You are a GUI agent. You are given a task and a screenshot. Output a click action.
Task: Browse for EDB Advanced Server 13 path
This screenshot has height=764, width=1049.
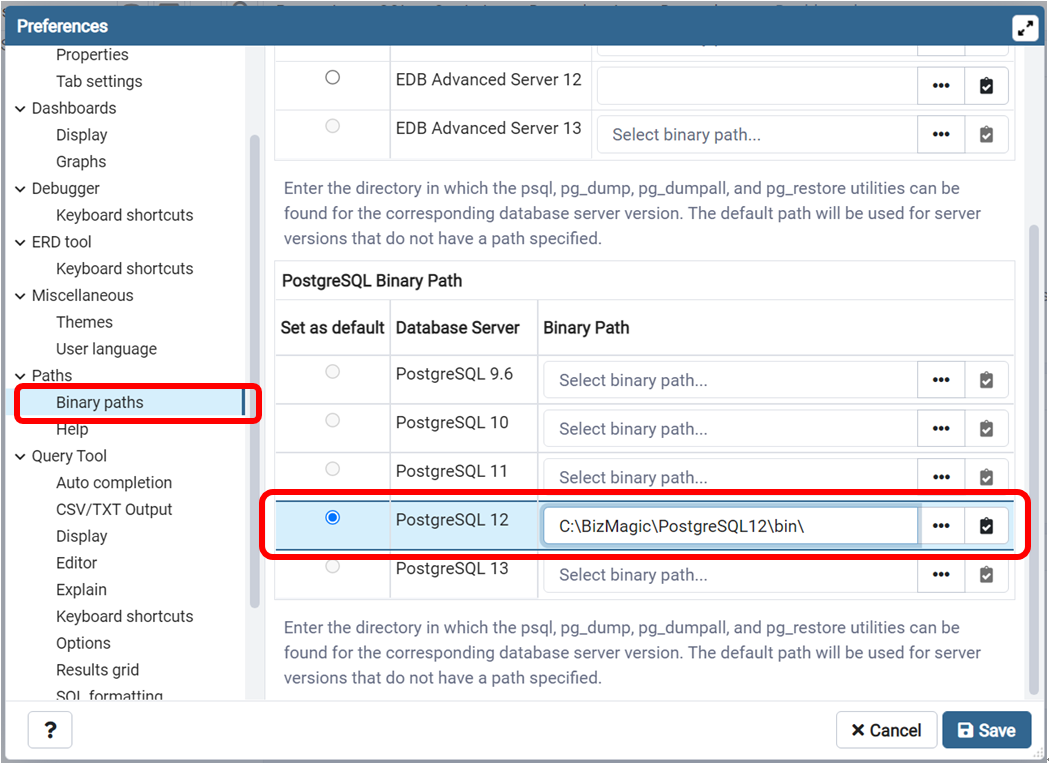(x=941, y=134)
